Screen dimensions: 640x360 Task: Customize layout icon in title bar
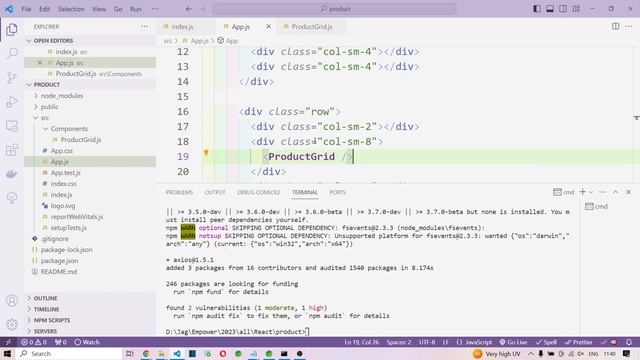[576, 9]
